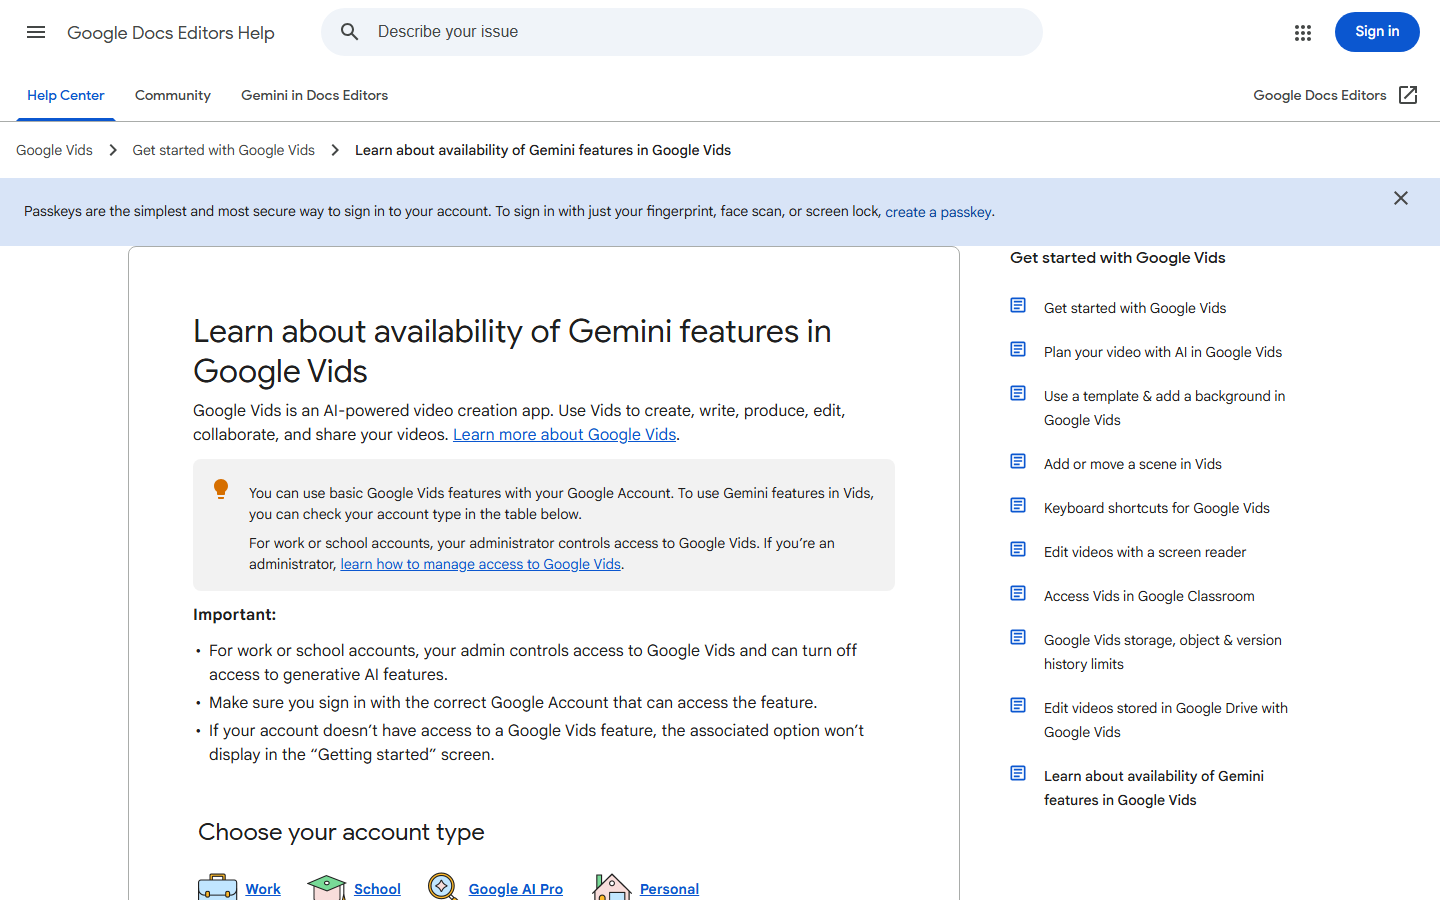Click the search magnifier icon
This screenshot has width=1440, height=900.
click(349, 32)
